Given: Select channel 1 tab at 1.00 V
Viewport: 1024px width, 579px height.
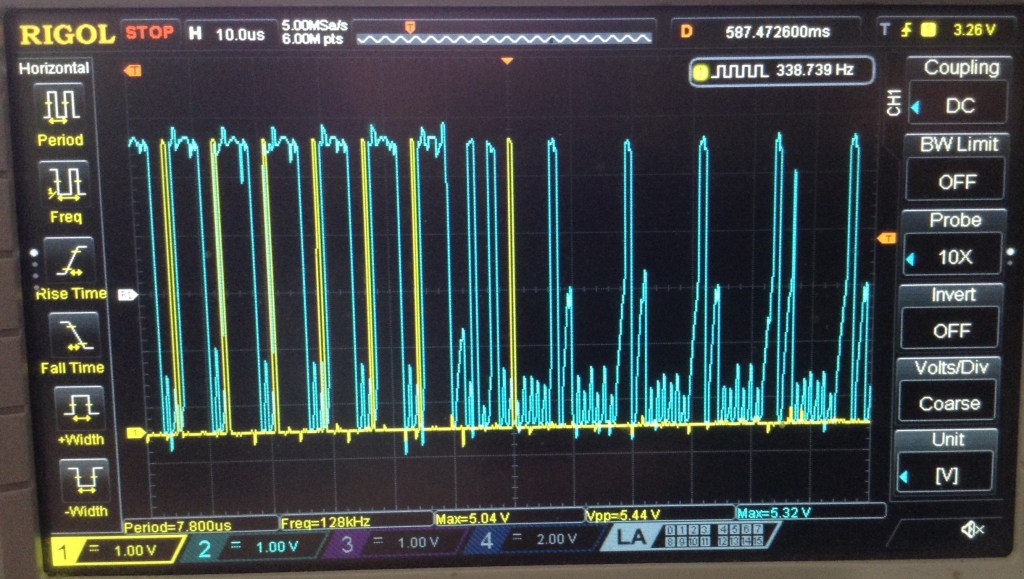Looking at the screenshot, I should pos(115,548).
